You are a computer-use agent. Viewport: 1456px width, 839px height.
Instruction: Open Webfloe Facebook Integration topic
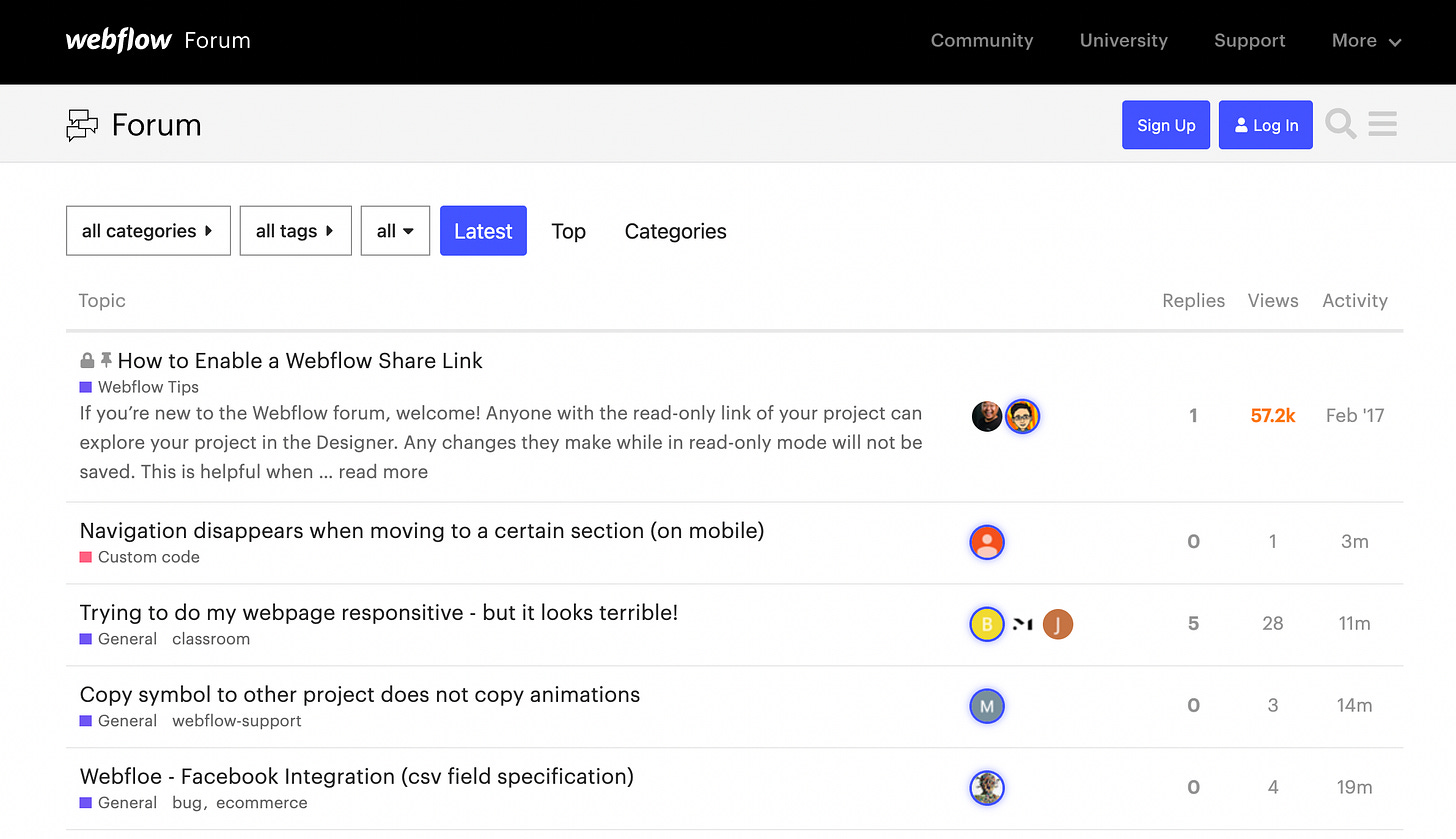357,777
